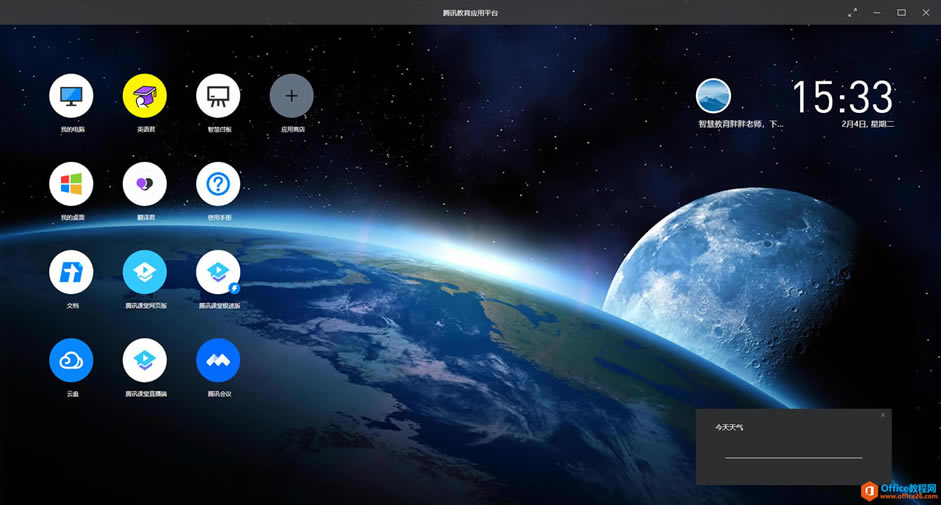
Task: Minimize the 腾讯教育应用平台 window
Action: 877,13
